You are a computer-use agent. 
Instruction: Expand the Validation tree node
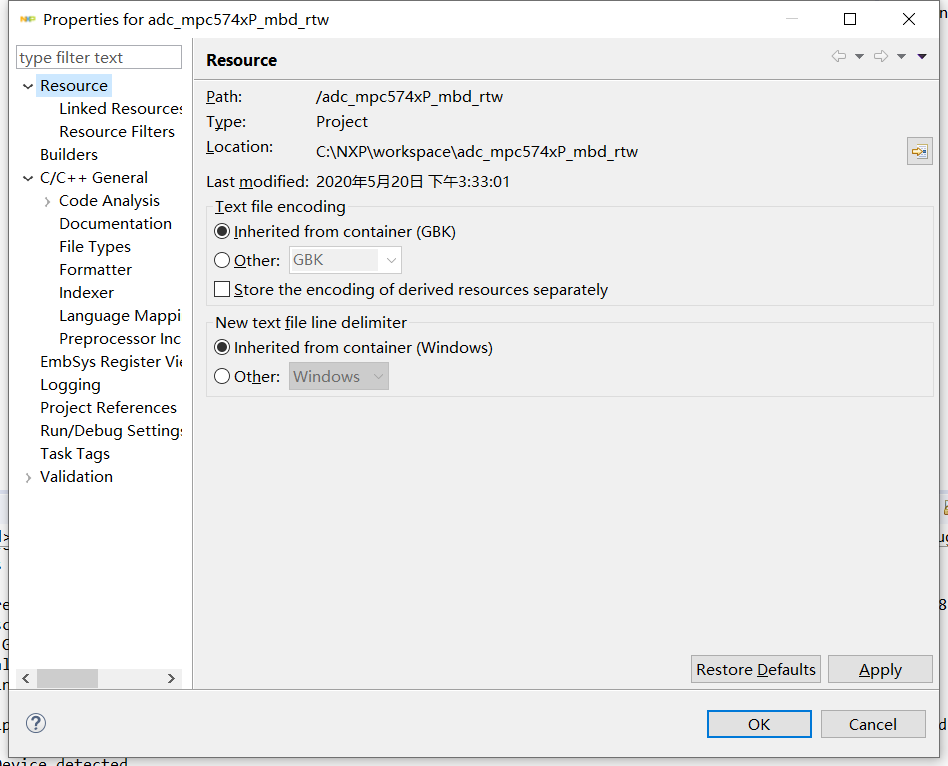point(28,478)
